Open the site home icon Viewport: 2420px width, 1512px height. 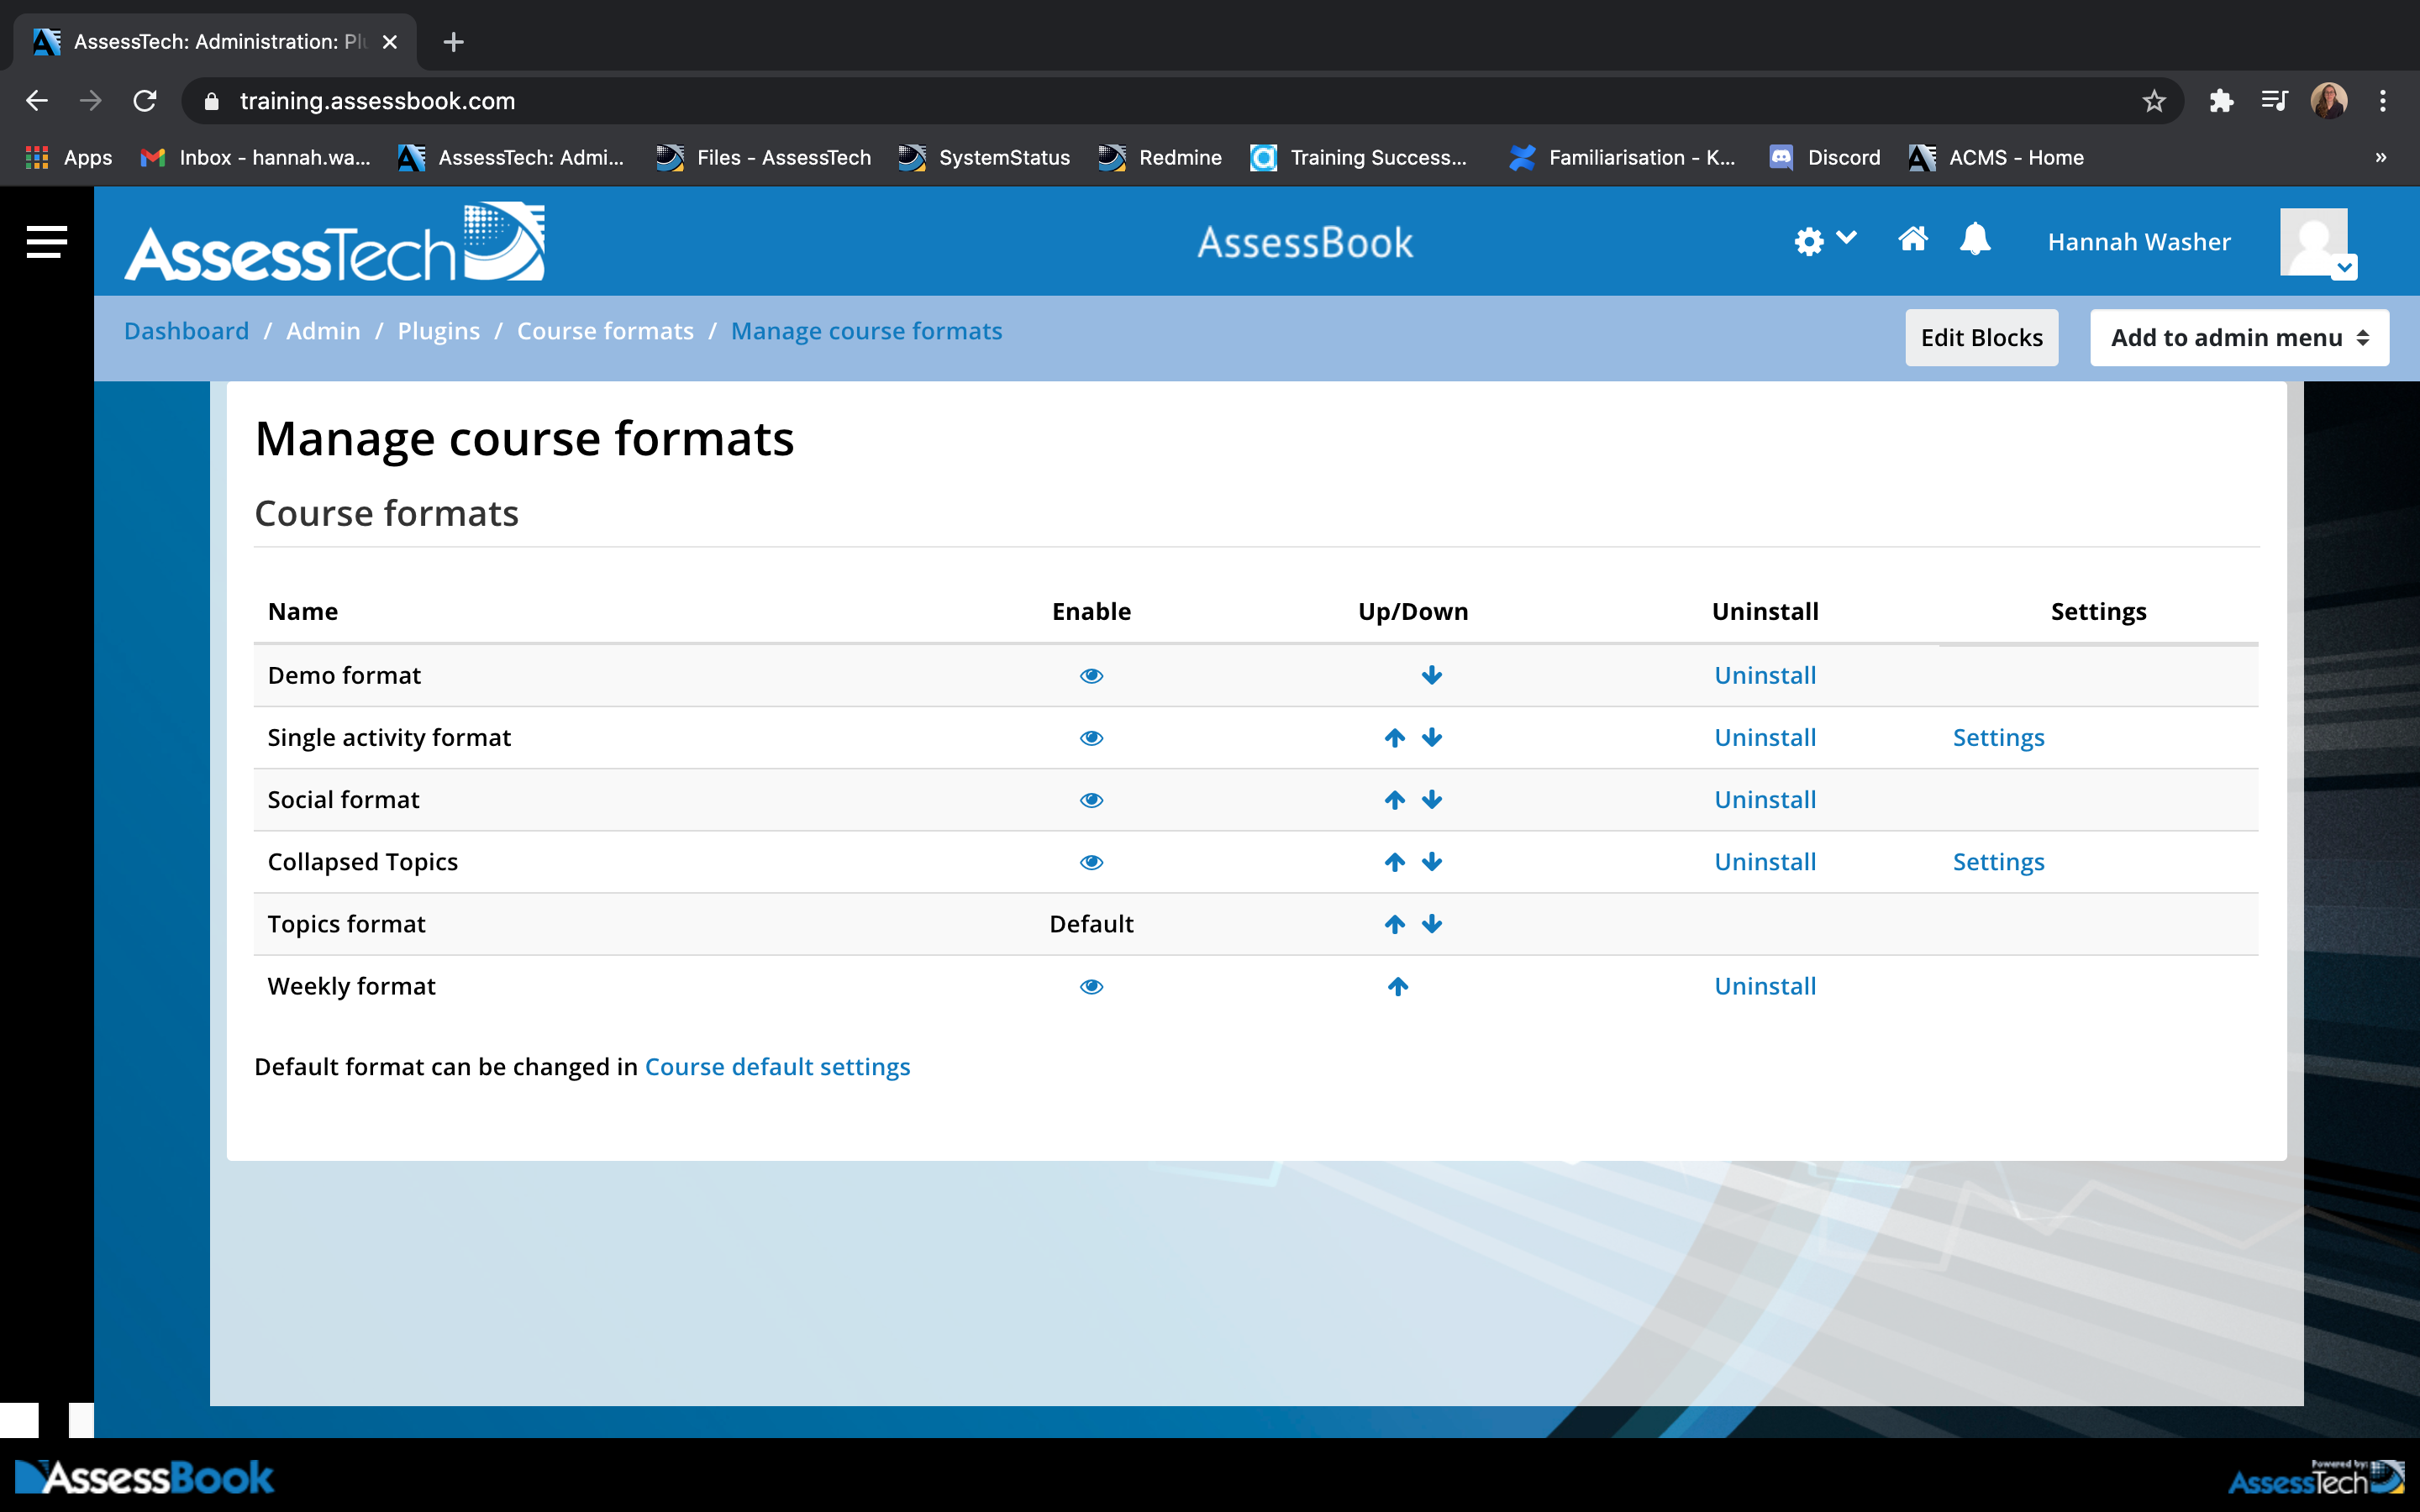1912,240
